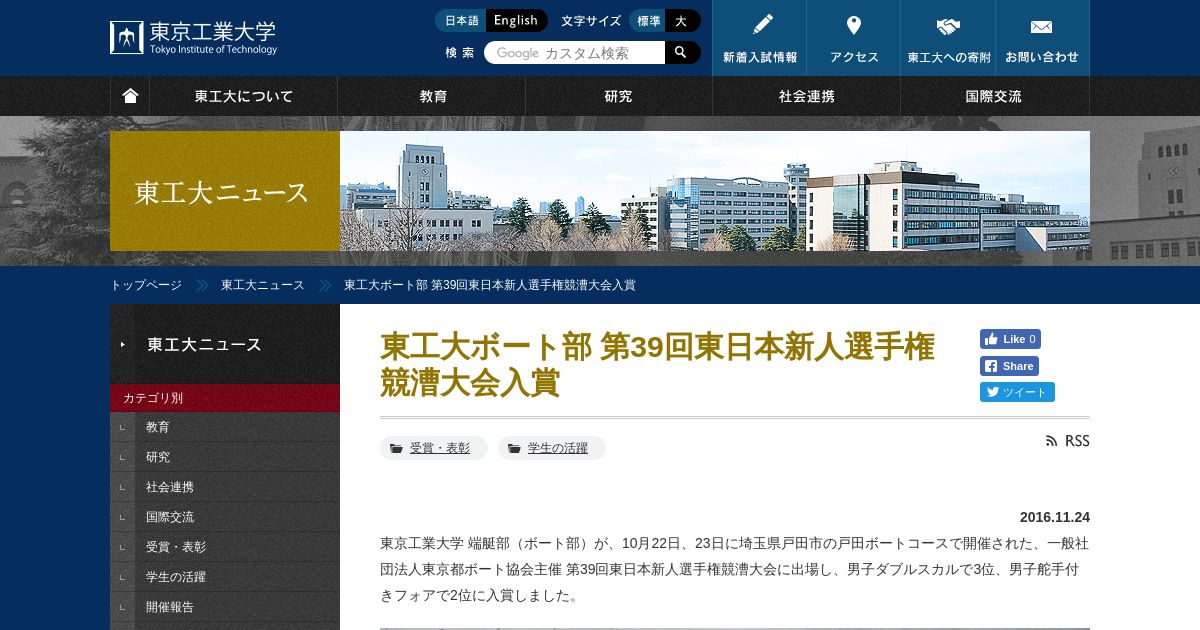Switch language to English
The image size is (1200, 630).
(517, 20)
